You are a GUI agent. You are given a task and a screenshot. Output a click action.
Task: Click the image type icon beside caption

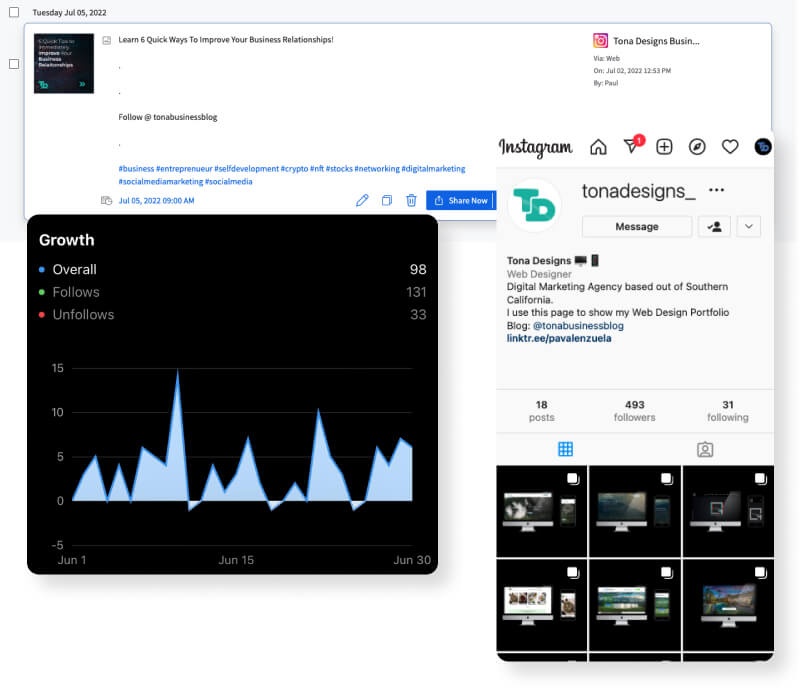pos(107,40)
